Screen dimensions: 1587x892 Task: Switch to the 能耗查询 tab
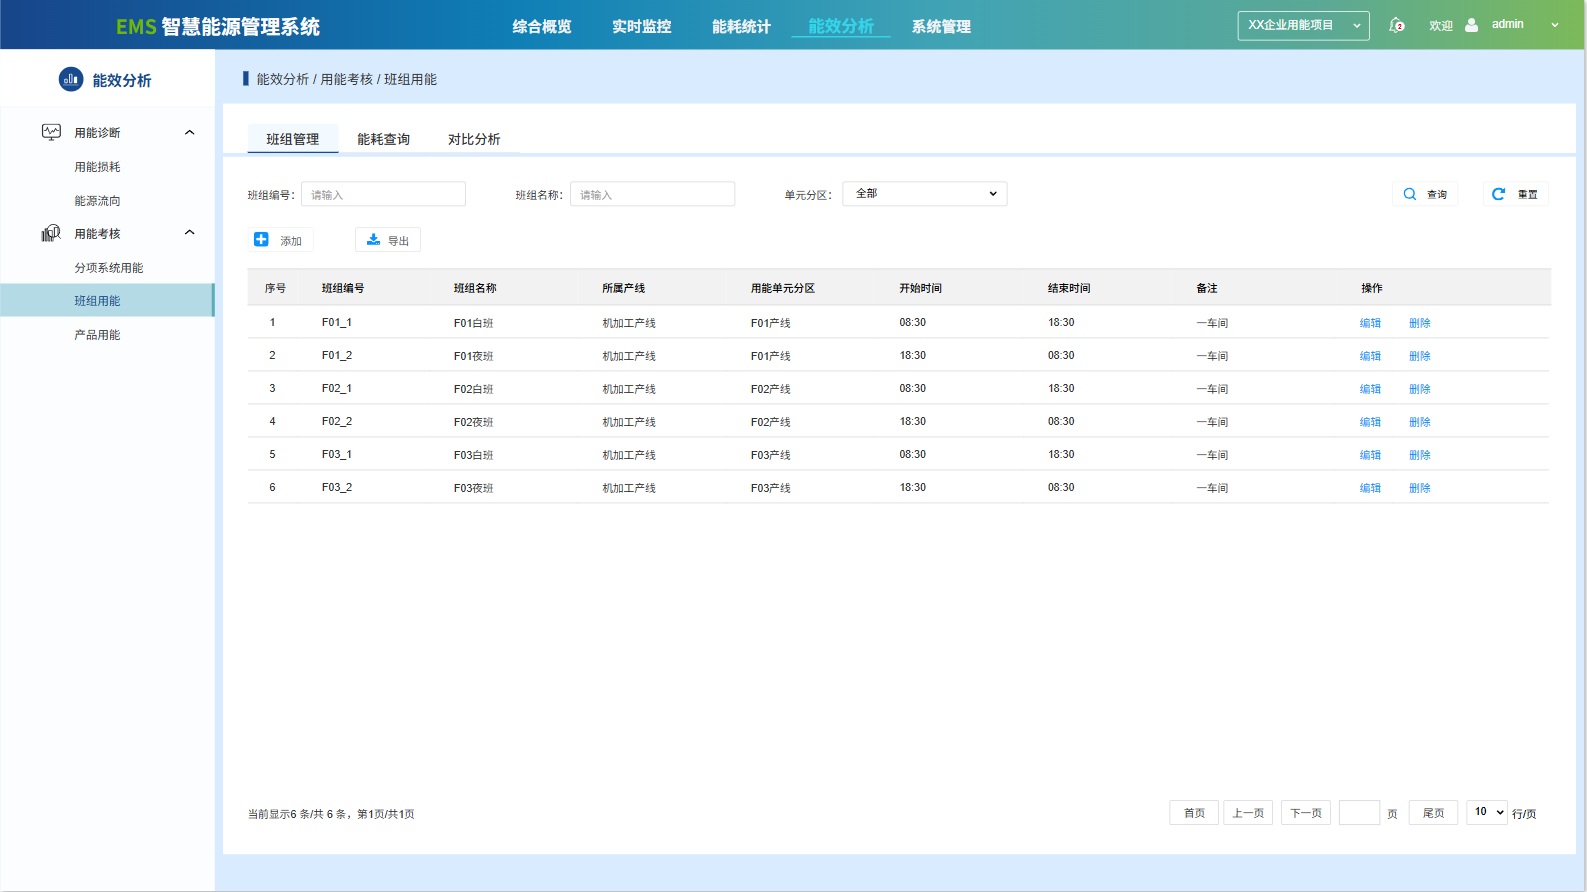pos(383,139)
